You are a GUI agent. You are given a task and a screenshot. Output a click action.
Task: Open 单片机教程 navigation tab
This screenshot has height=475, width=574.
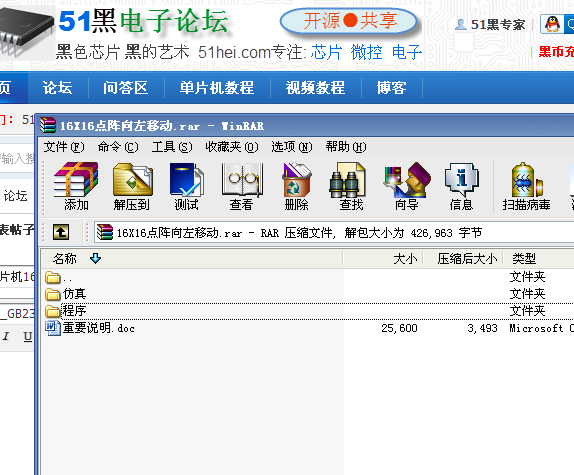(217, 88)
